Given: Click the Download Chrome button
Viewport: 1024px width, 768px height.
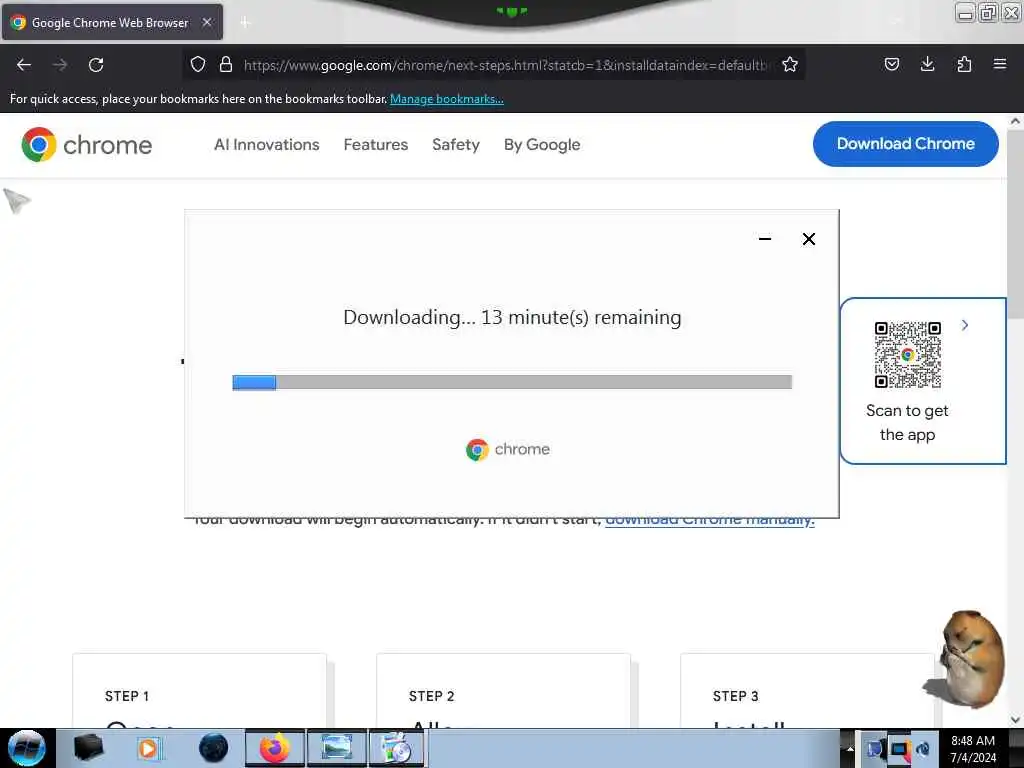Looking at the screenshot, I should pyautogui.click(x=905, y=144).
